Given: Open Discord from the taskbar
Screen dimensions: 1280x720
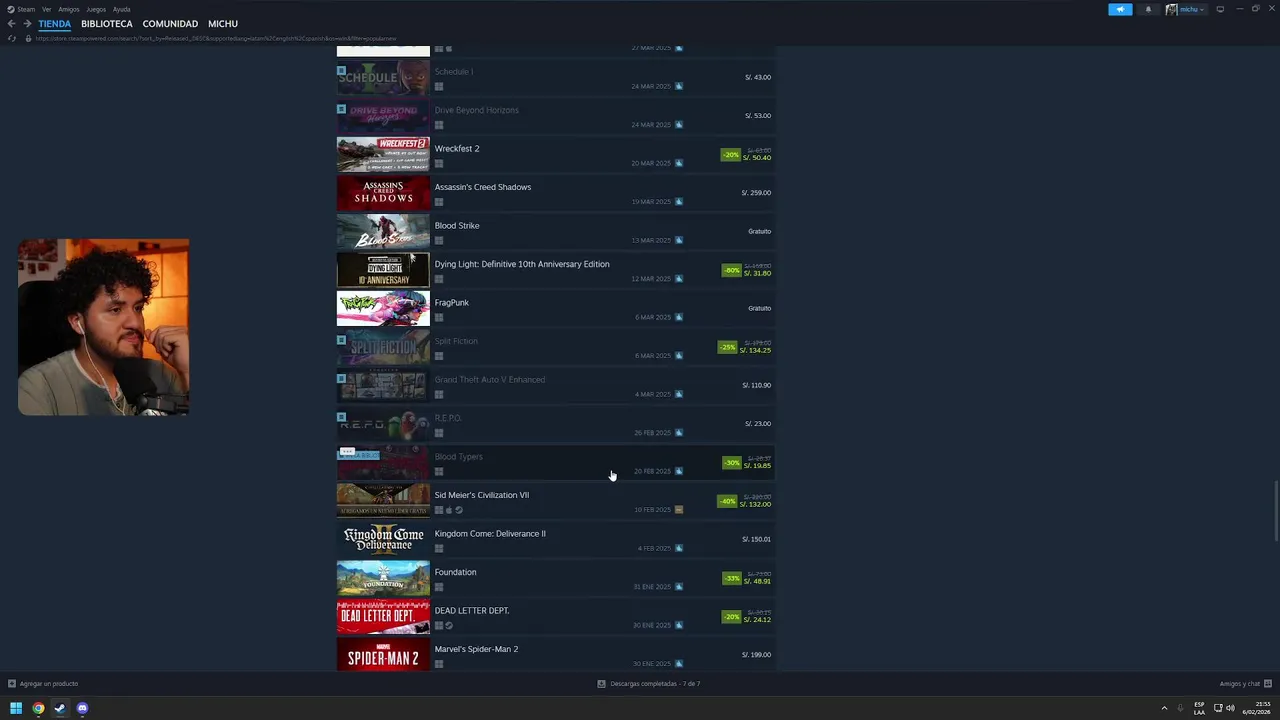Looking at the screenshot, I should (82, 708).
